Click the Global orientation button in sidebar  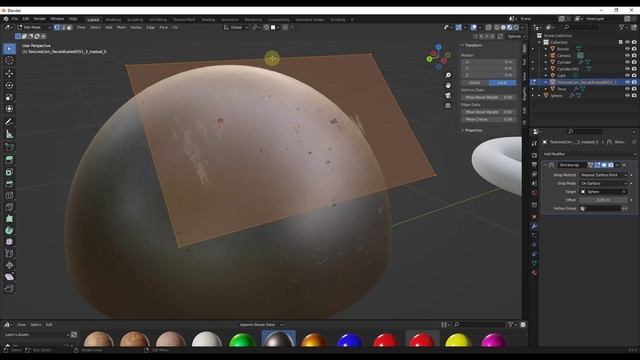tap(475, 83)
